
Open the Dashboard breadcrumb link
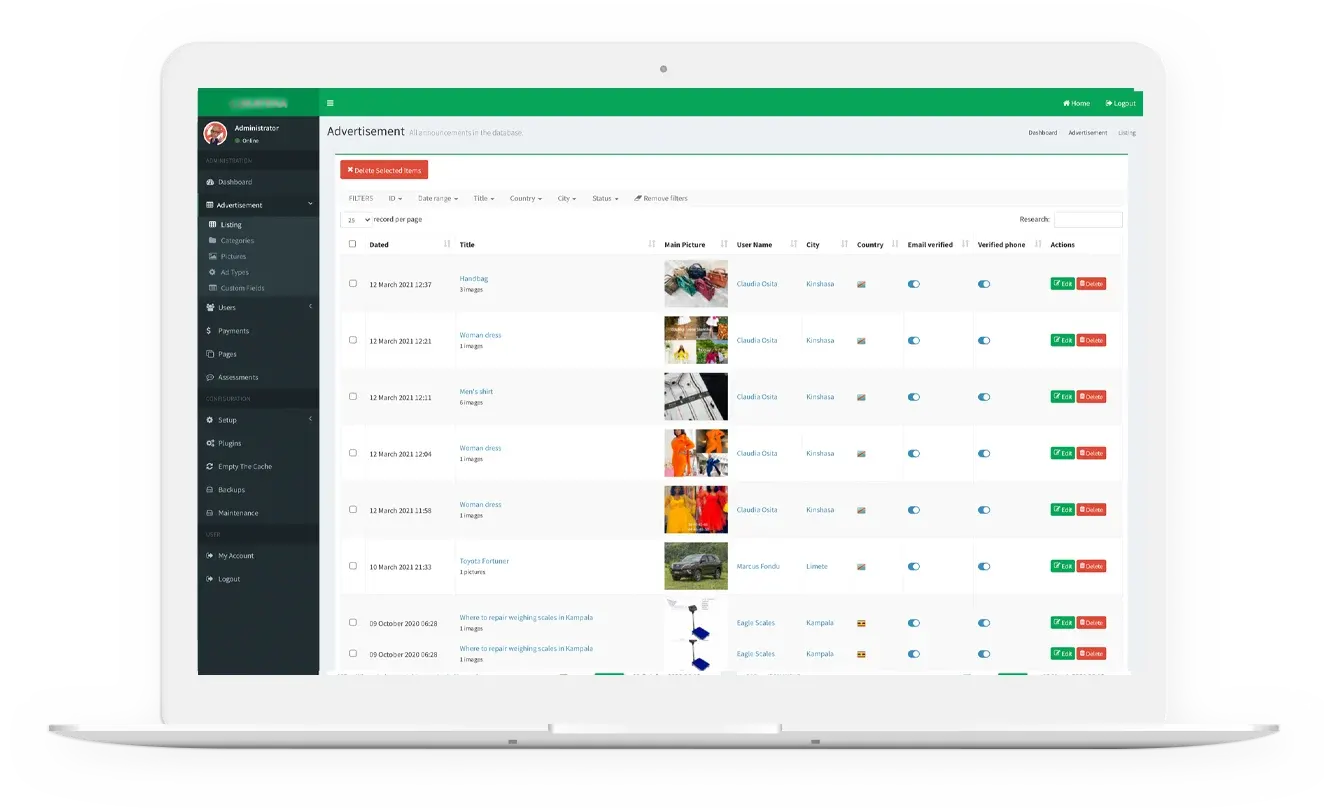pos(1042,132)
